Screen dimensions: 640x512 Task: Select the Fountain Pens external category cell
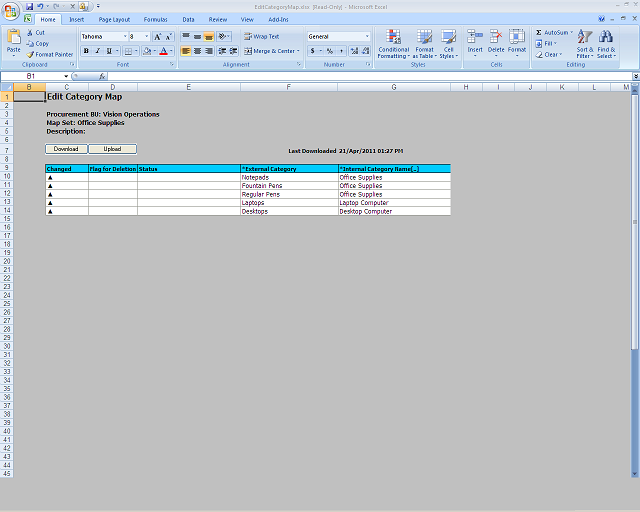[289, 186]
